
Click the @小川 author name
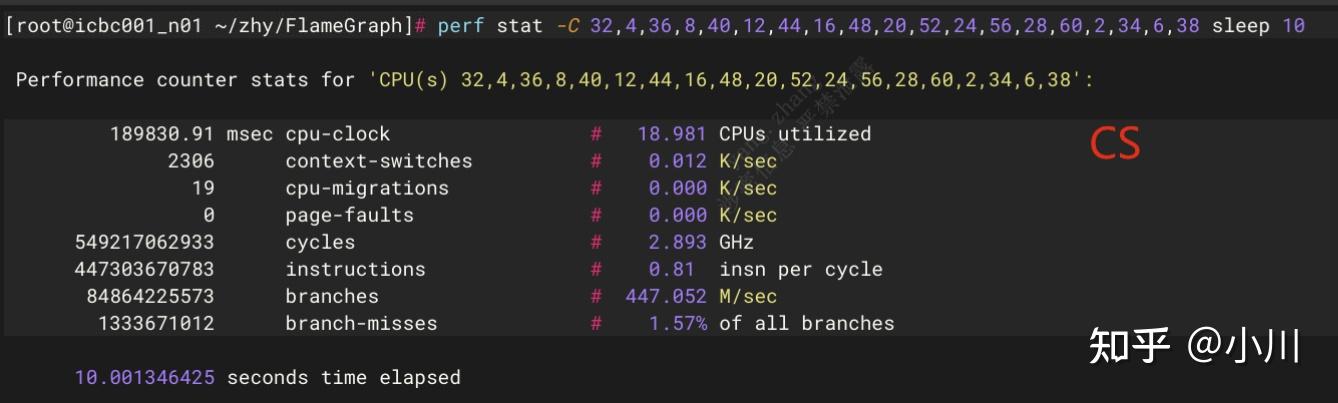point(1246,347)
